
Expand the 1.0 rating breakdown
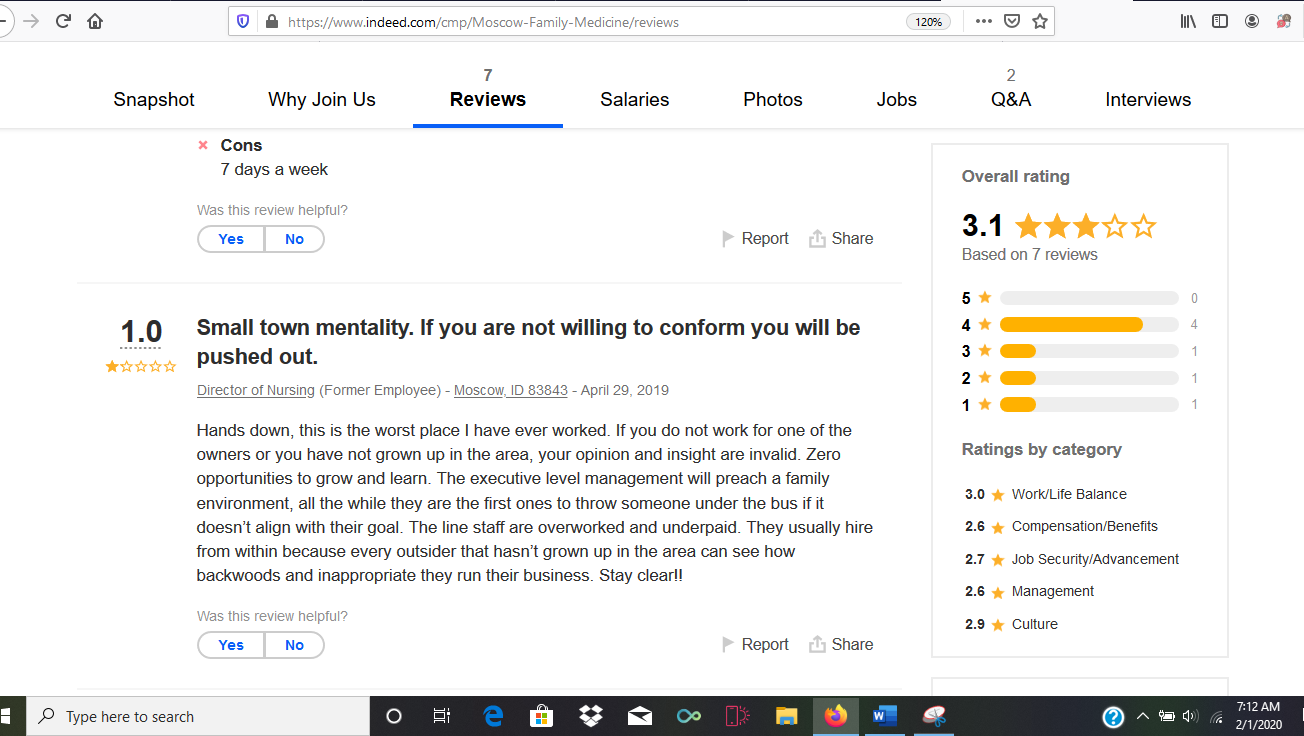click(141, 331)
